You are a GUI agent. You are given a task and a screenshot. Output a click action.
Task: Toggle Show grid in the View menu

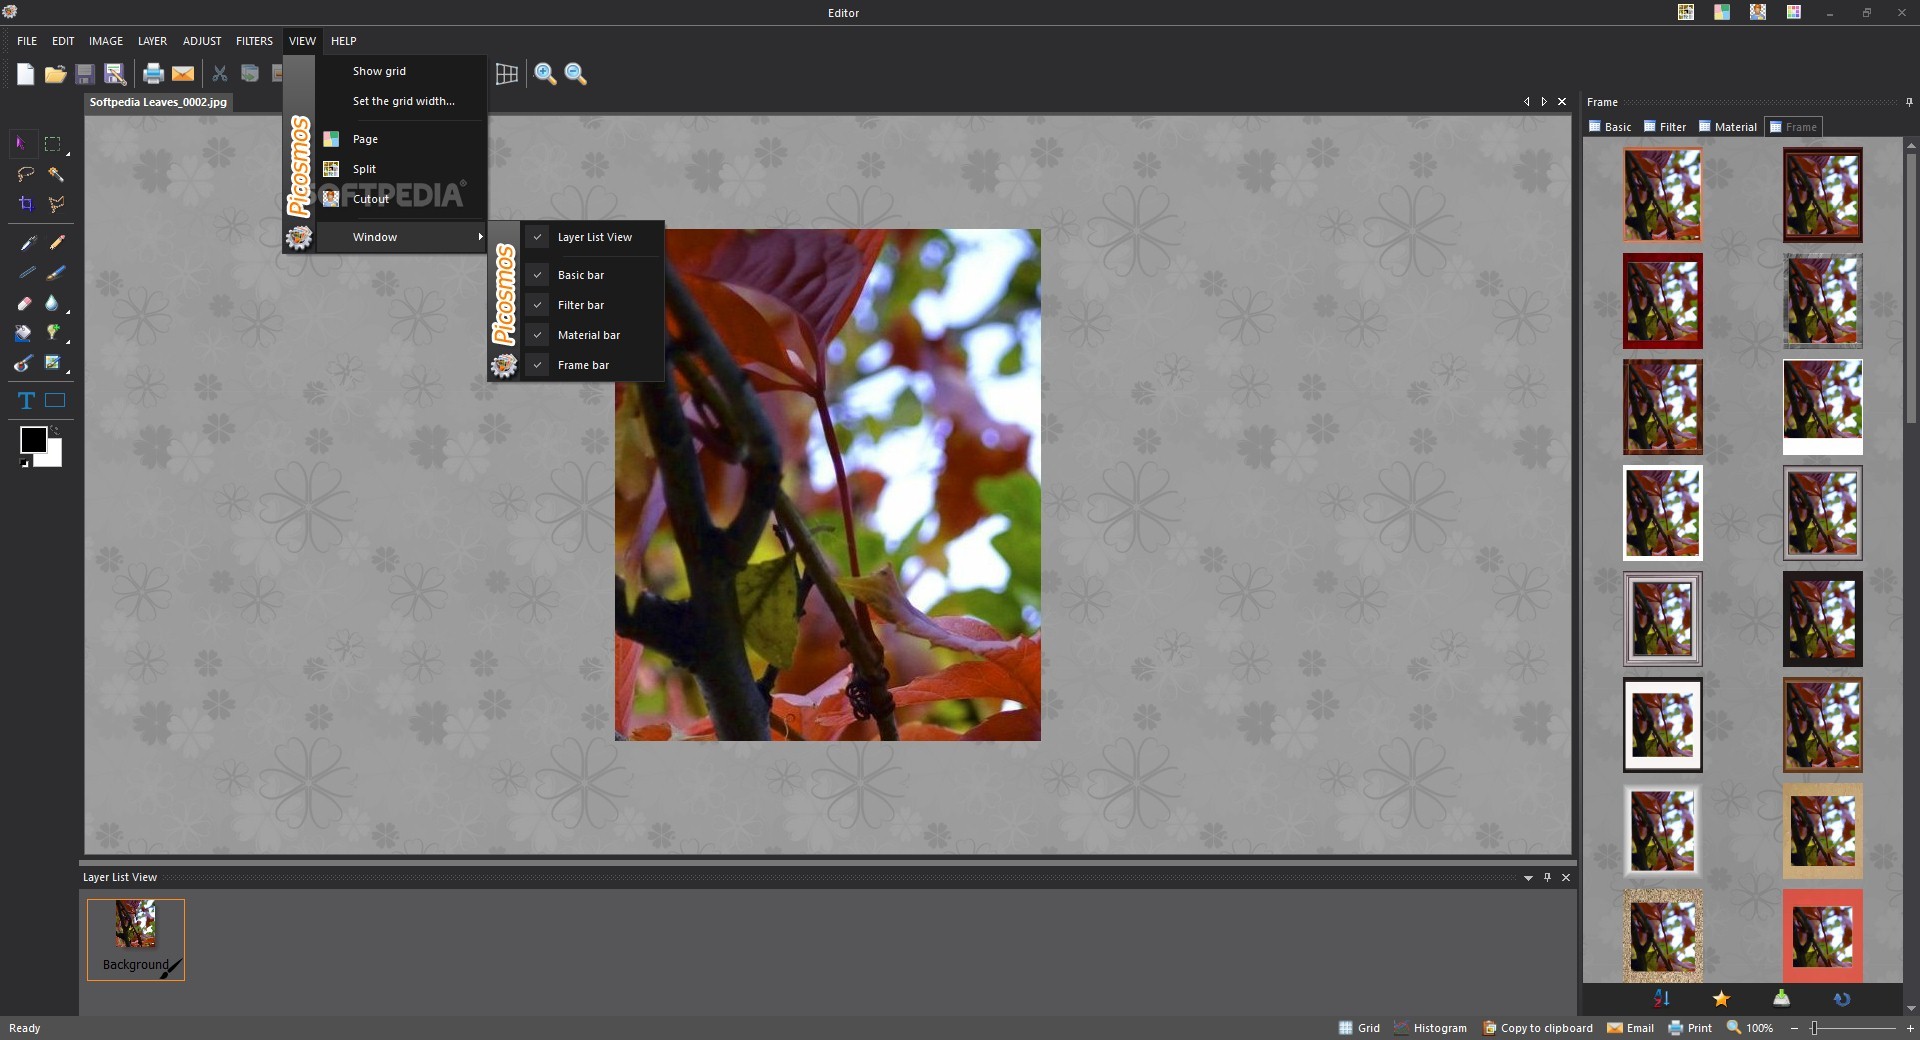click(x=401, y=71)
